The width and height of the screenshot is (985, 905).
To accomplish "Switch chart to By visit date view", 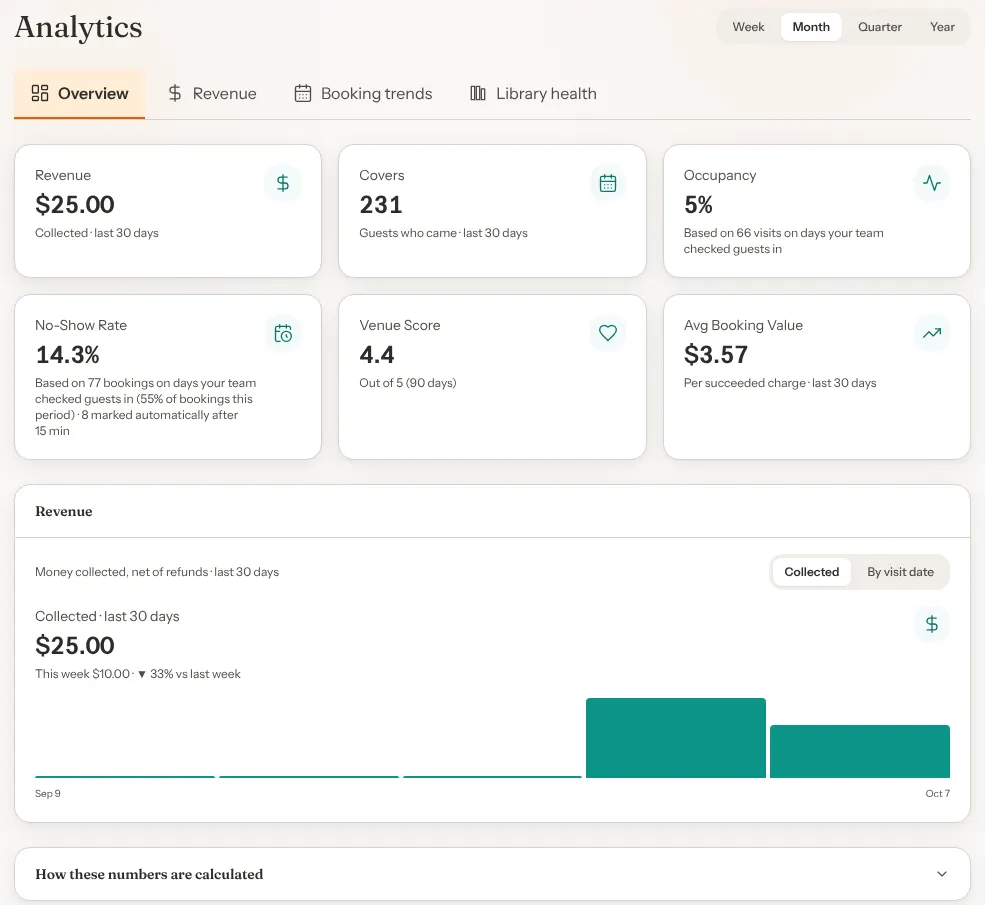I will point(900,572).
